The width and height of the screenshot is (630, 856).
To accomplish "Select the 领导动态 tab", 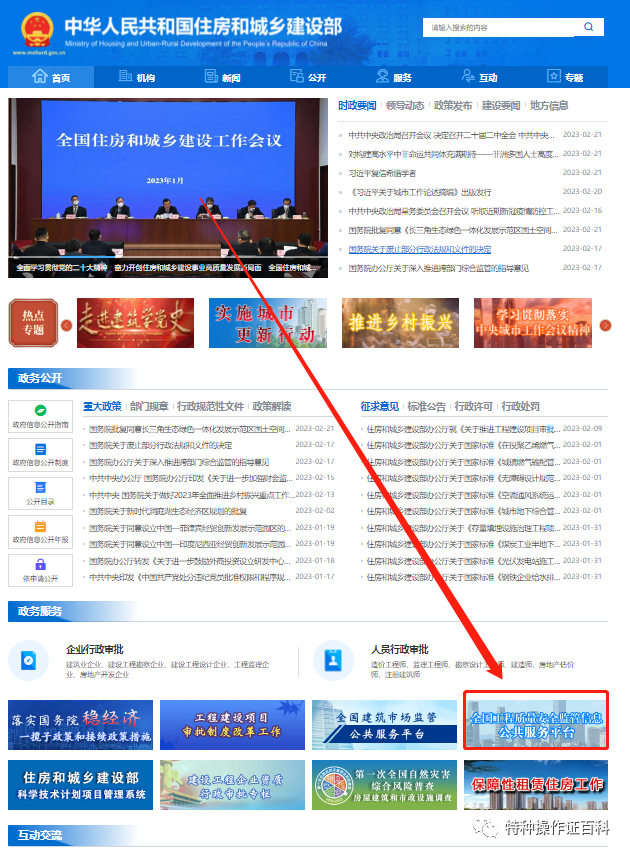I will pyautogui.click(x=405, y=105).
